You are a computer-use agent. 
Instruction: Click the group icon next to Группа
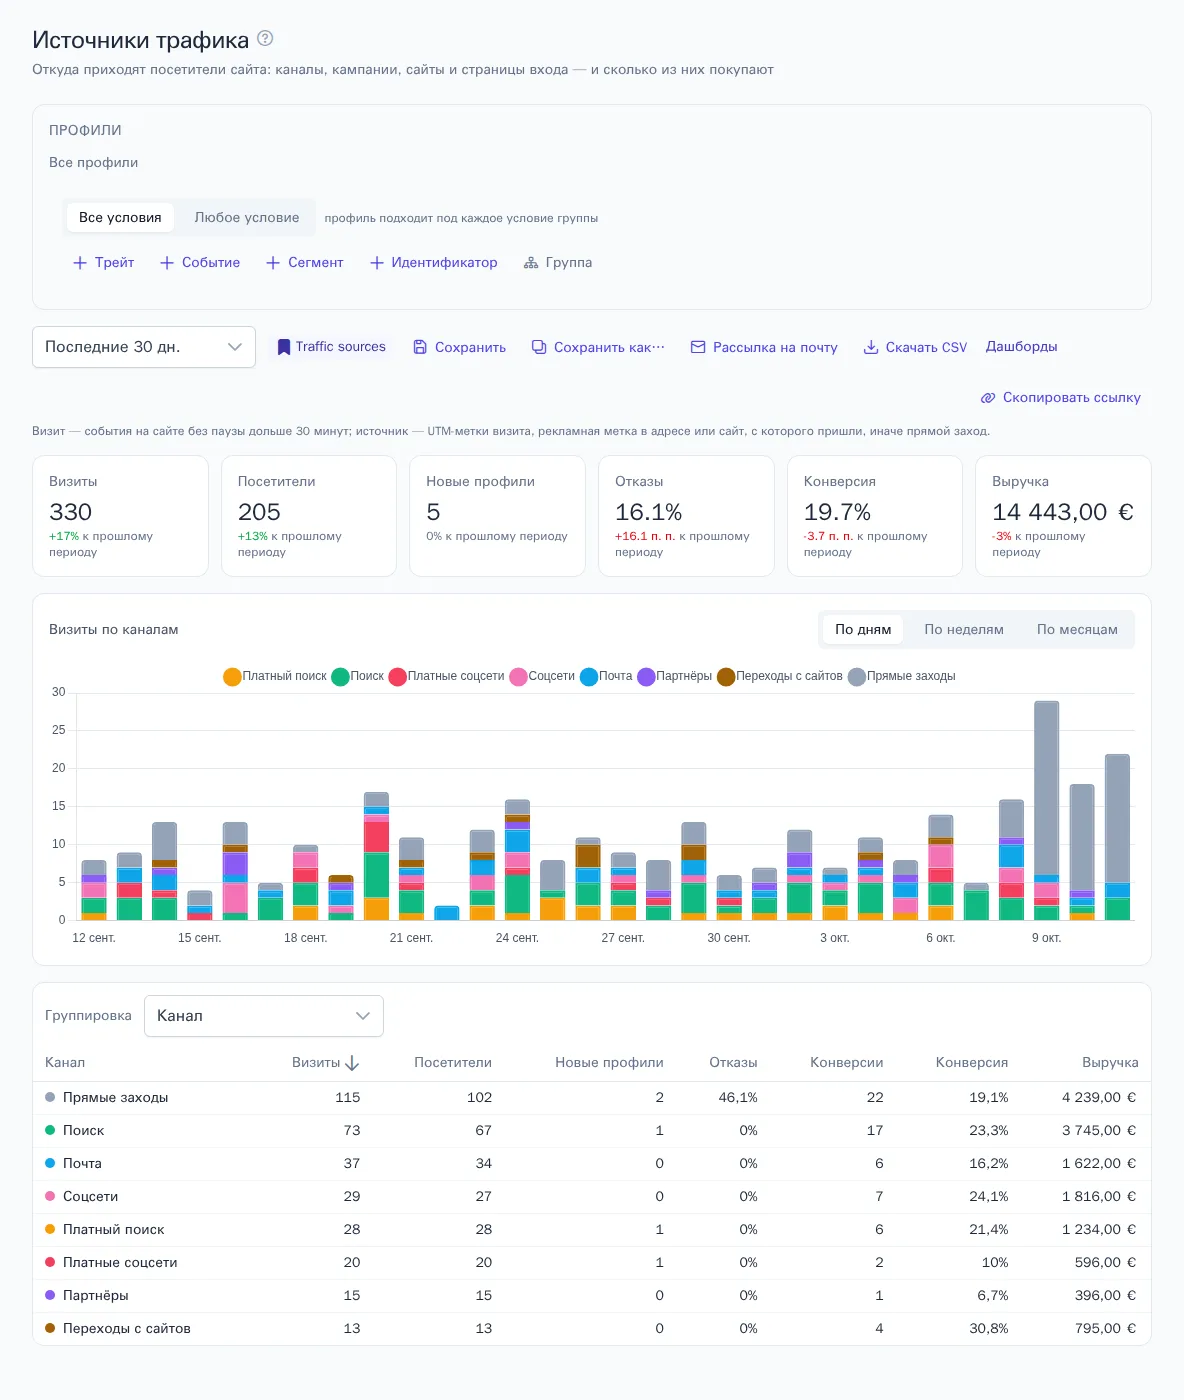point(531,263)
